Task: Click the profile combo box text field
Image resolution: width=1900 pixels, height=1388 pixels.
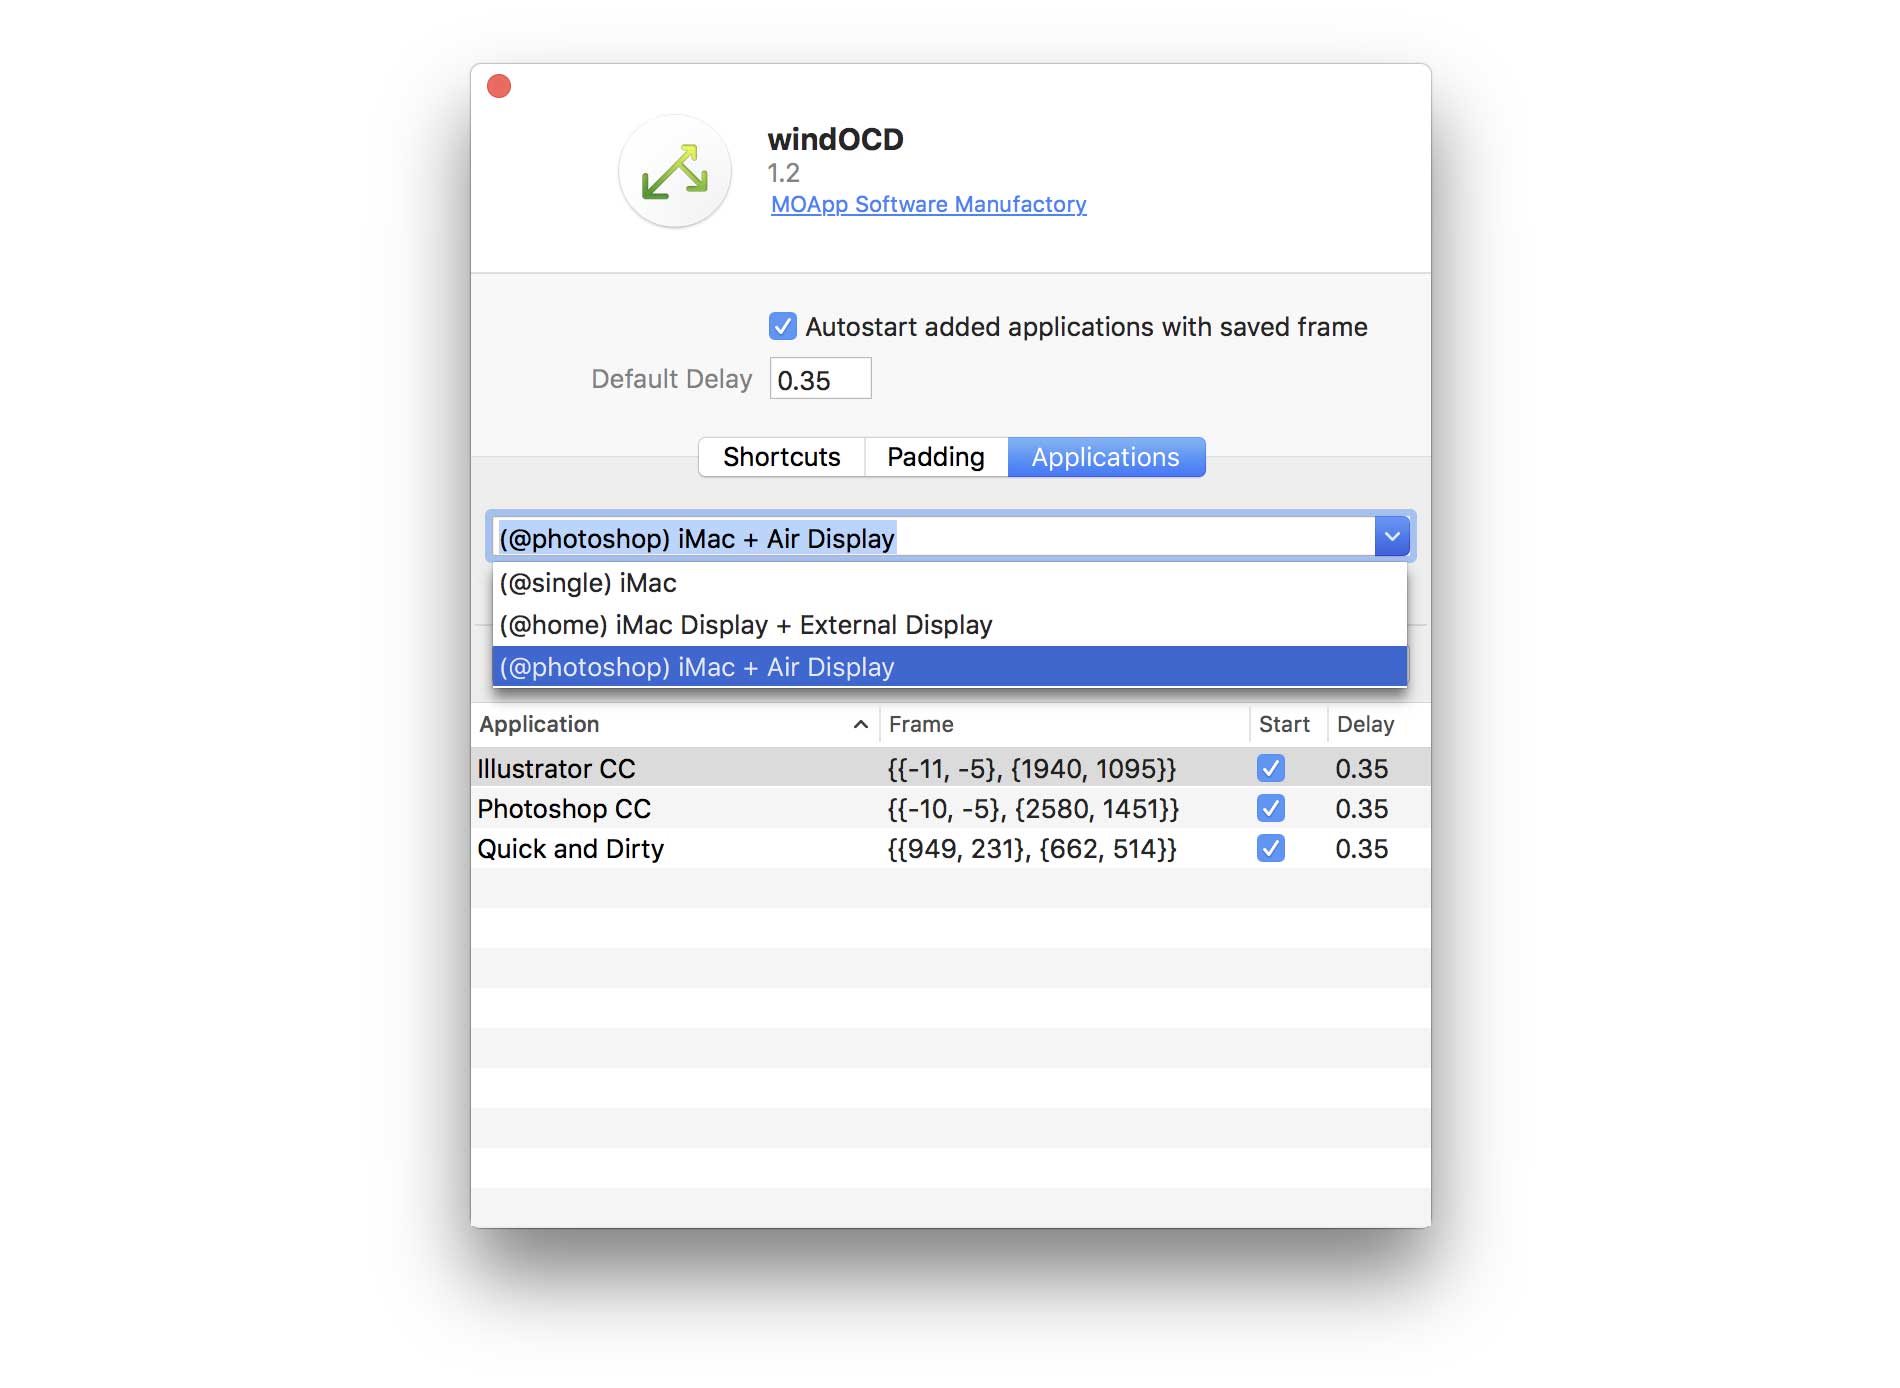Action: tap(933, 538)
